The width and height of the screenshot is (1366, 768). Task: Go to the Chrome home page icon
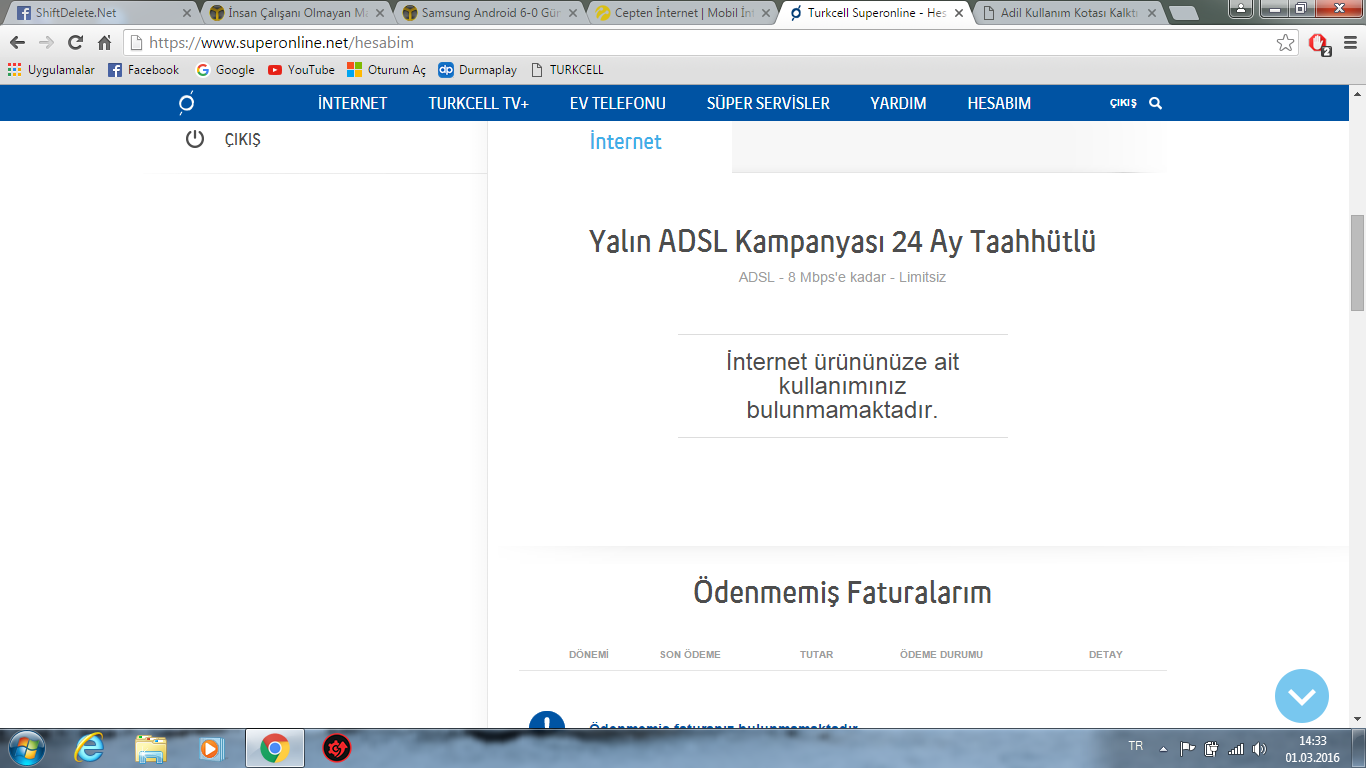[104, 43]
